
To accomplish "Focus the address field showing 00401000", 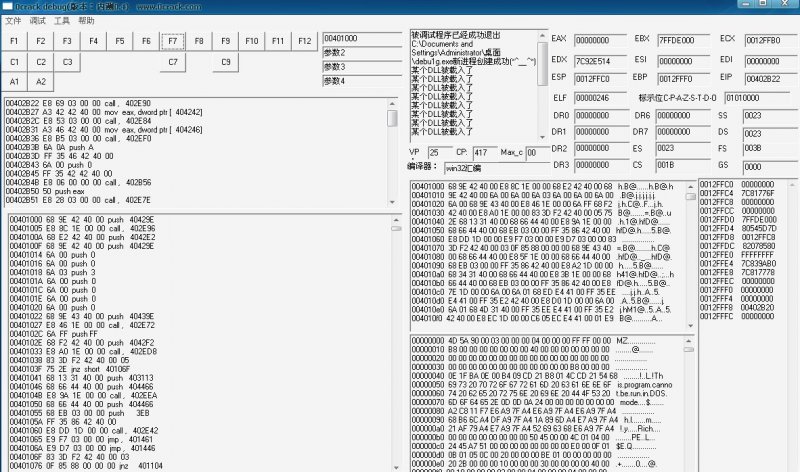I will (362, 39).
